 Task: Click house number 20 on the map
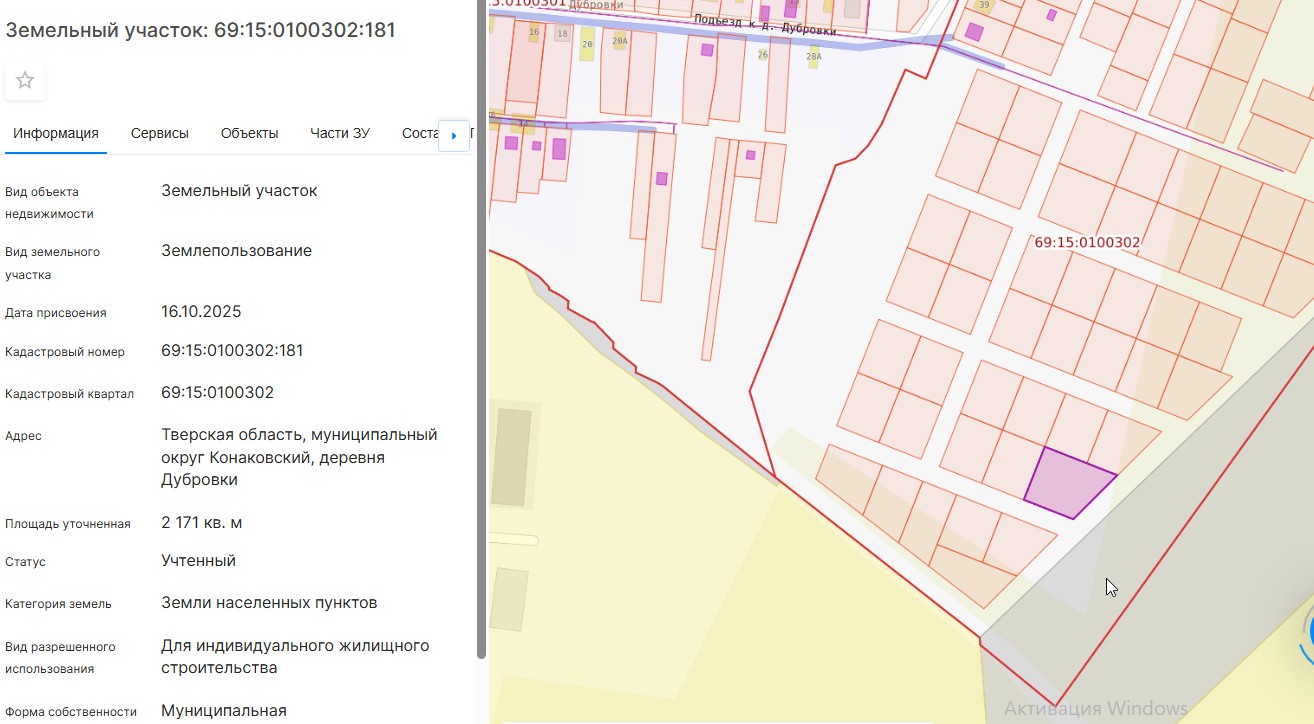(587, 44)
